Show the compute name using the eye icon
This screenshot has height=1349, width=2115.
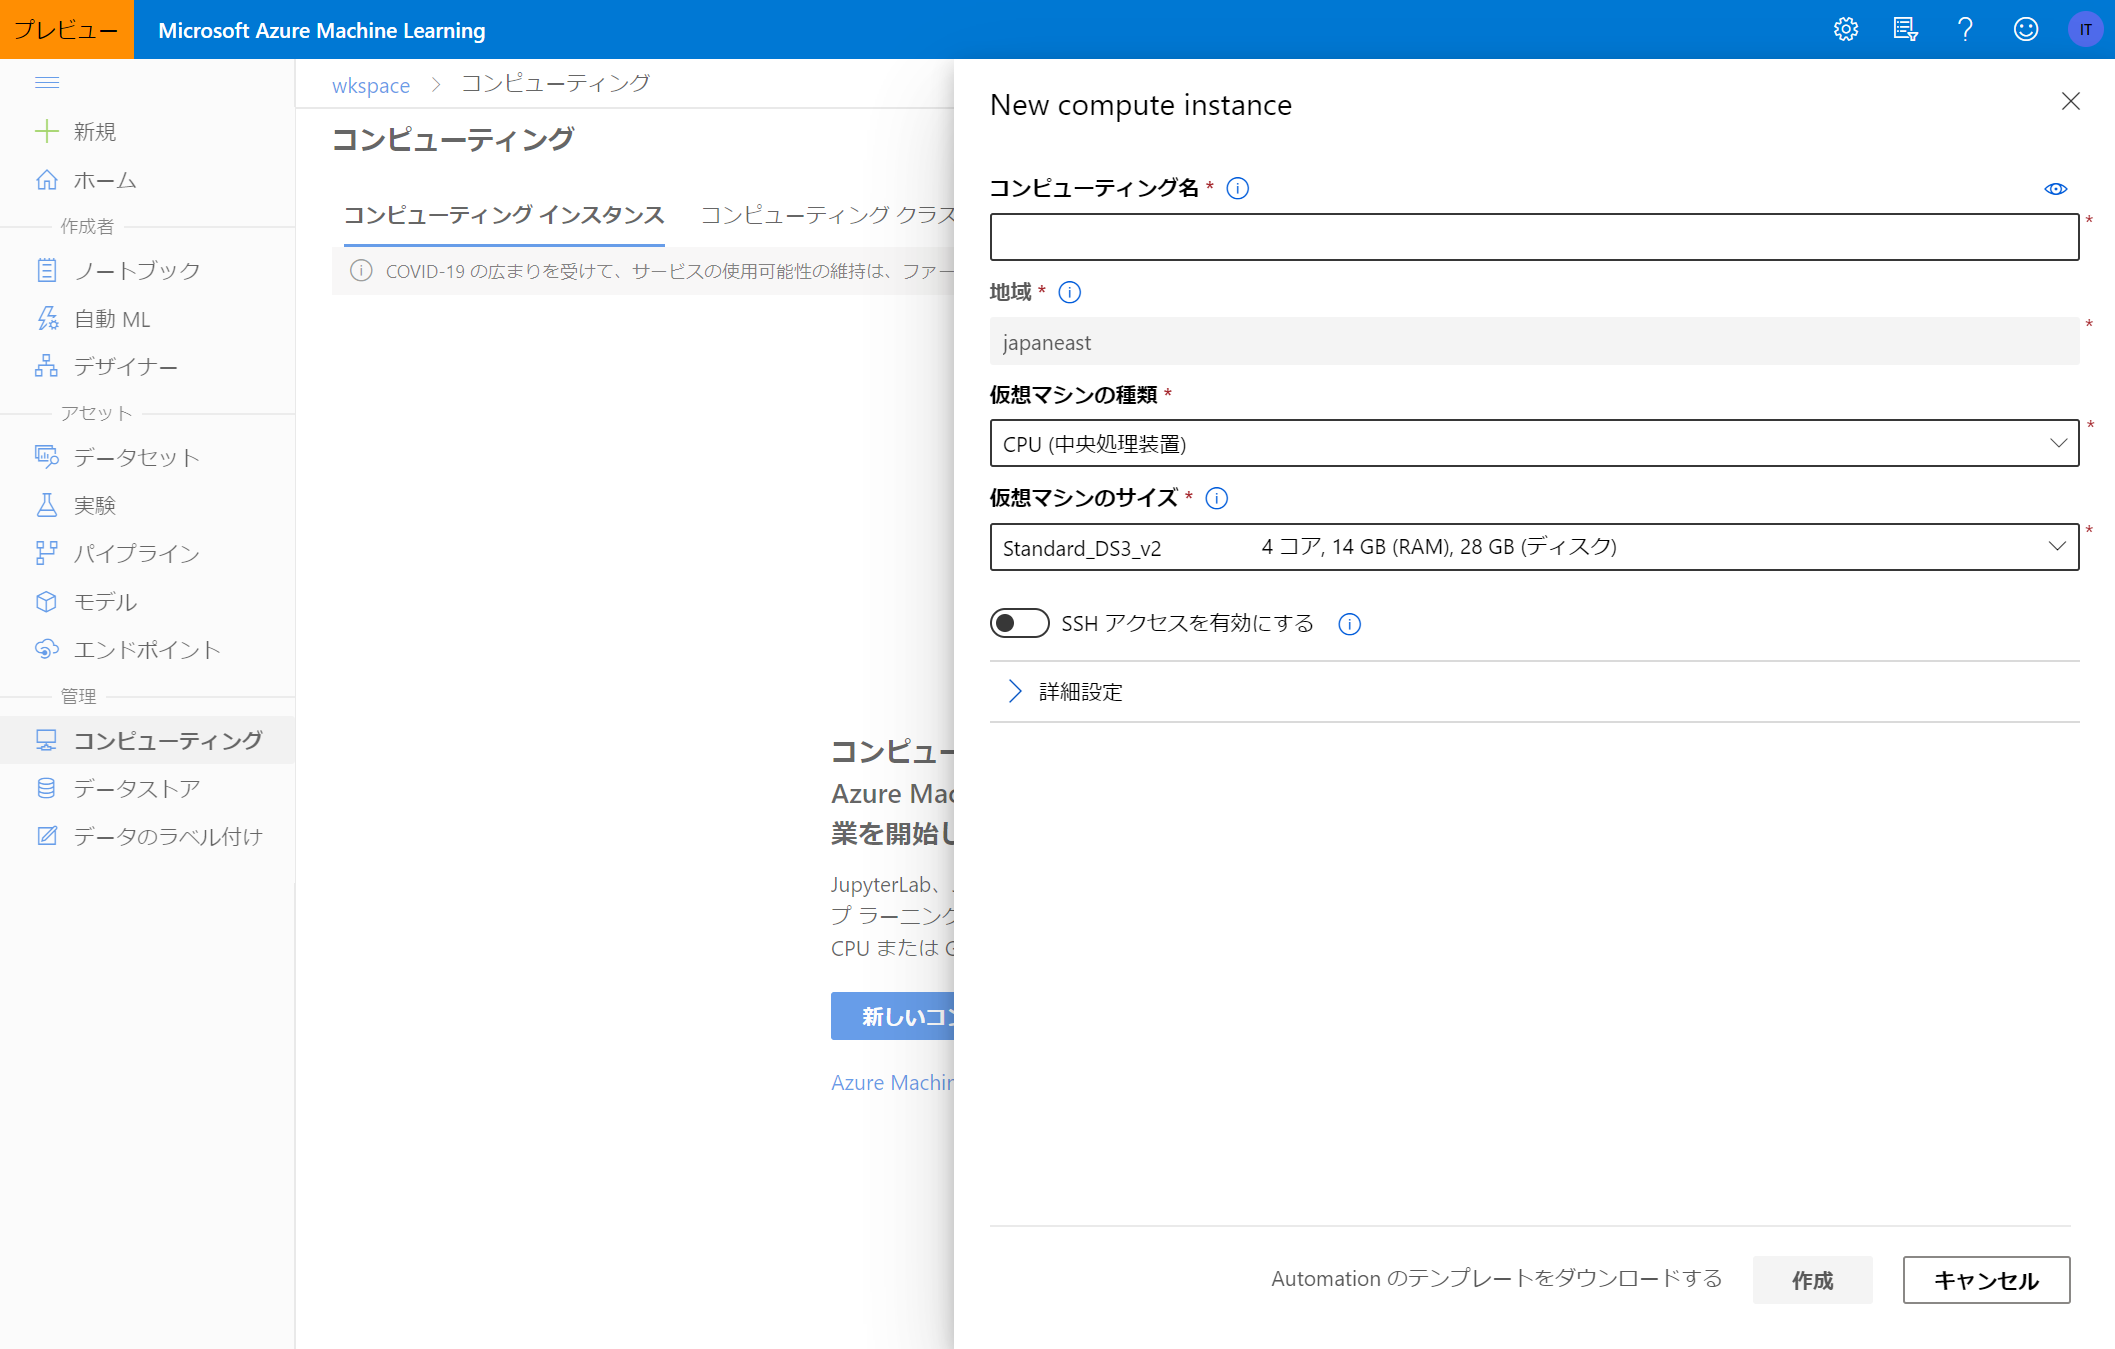pyautogui.click(x=2056, y=188)
